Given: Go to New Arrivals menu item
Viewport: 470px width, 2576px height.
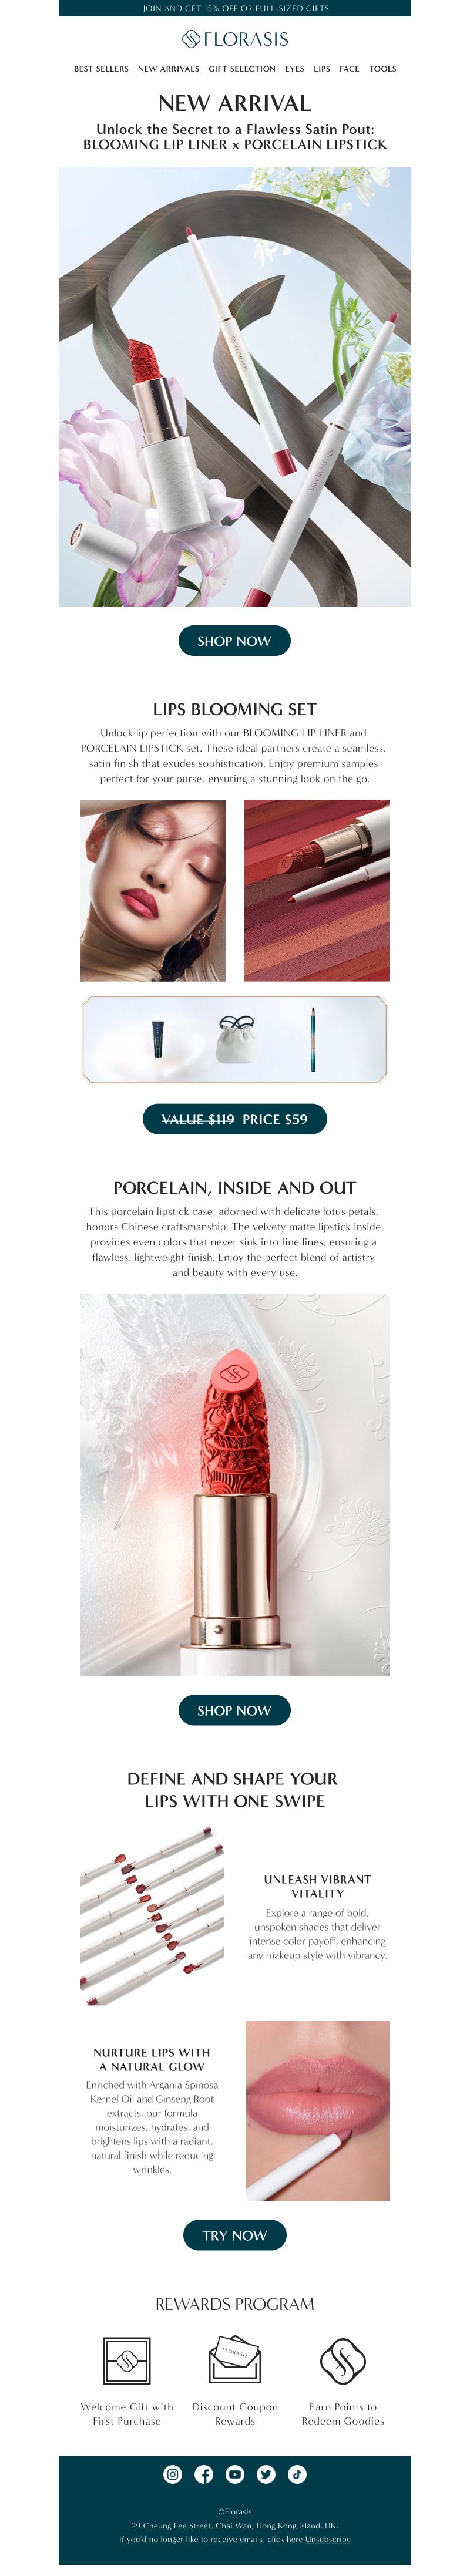Looking at the screenshot, I should coord(168,69).
